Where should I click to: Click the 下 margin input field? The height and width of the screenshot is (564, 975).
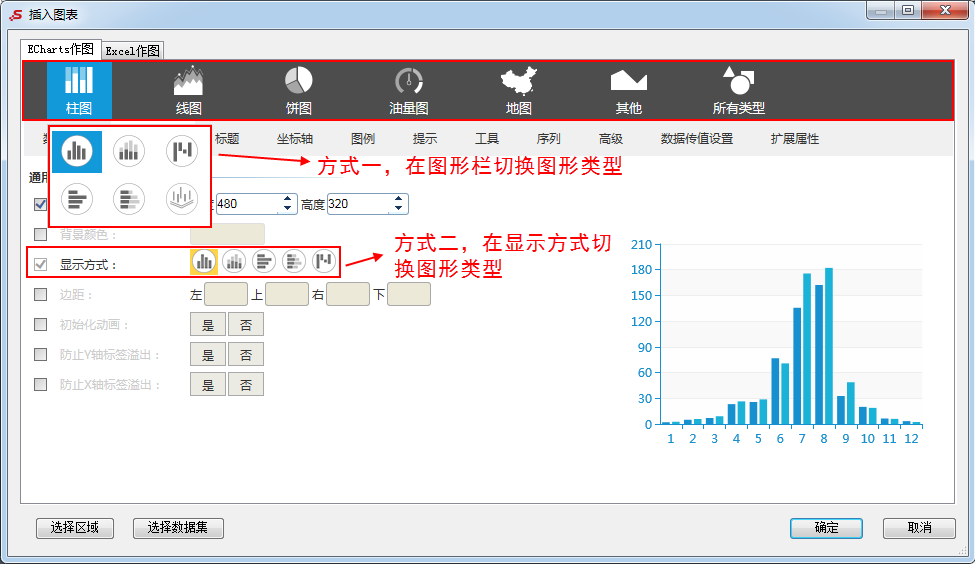(409, 294)
